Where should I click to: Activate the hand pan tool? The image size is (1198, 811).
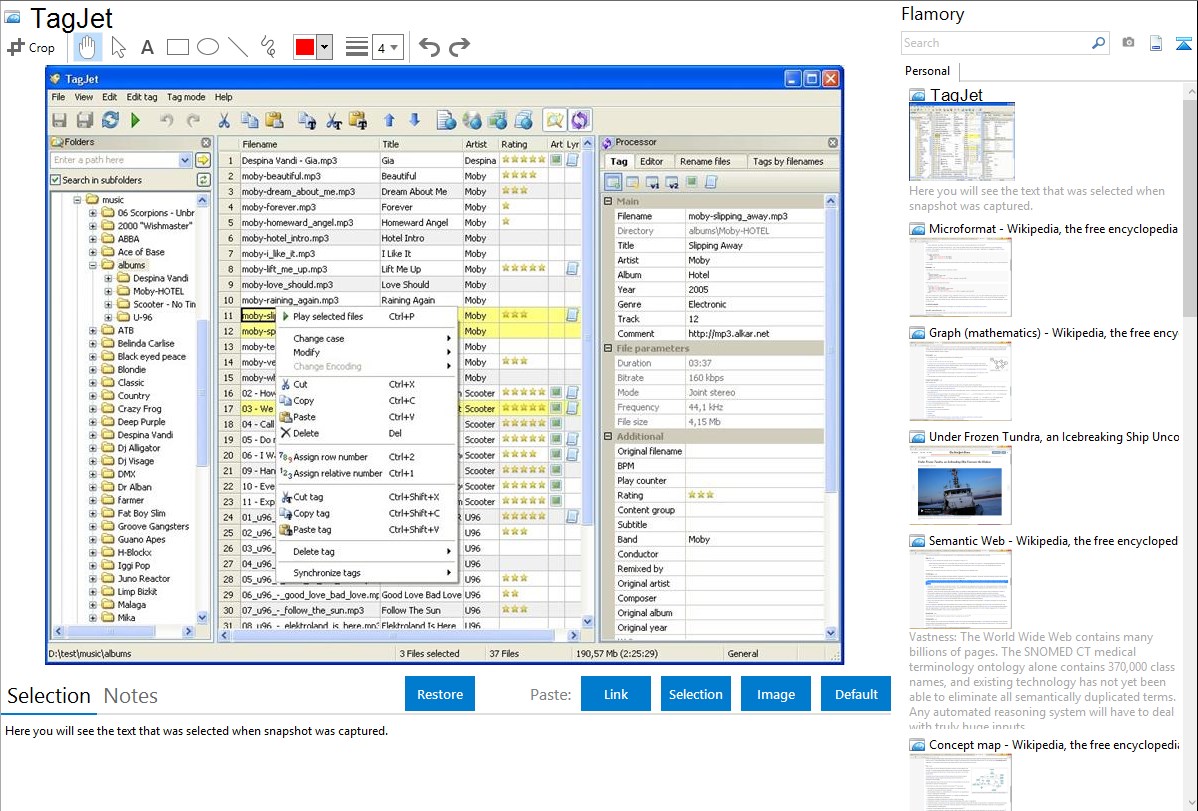coord(87,47)
